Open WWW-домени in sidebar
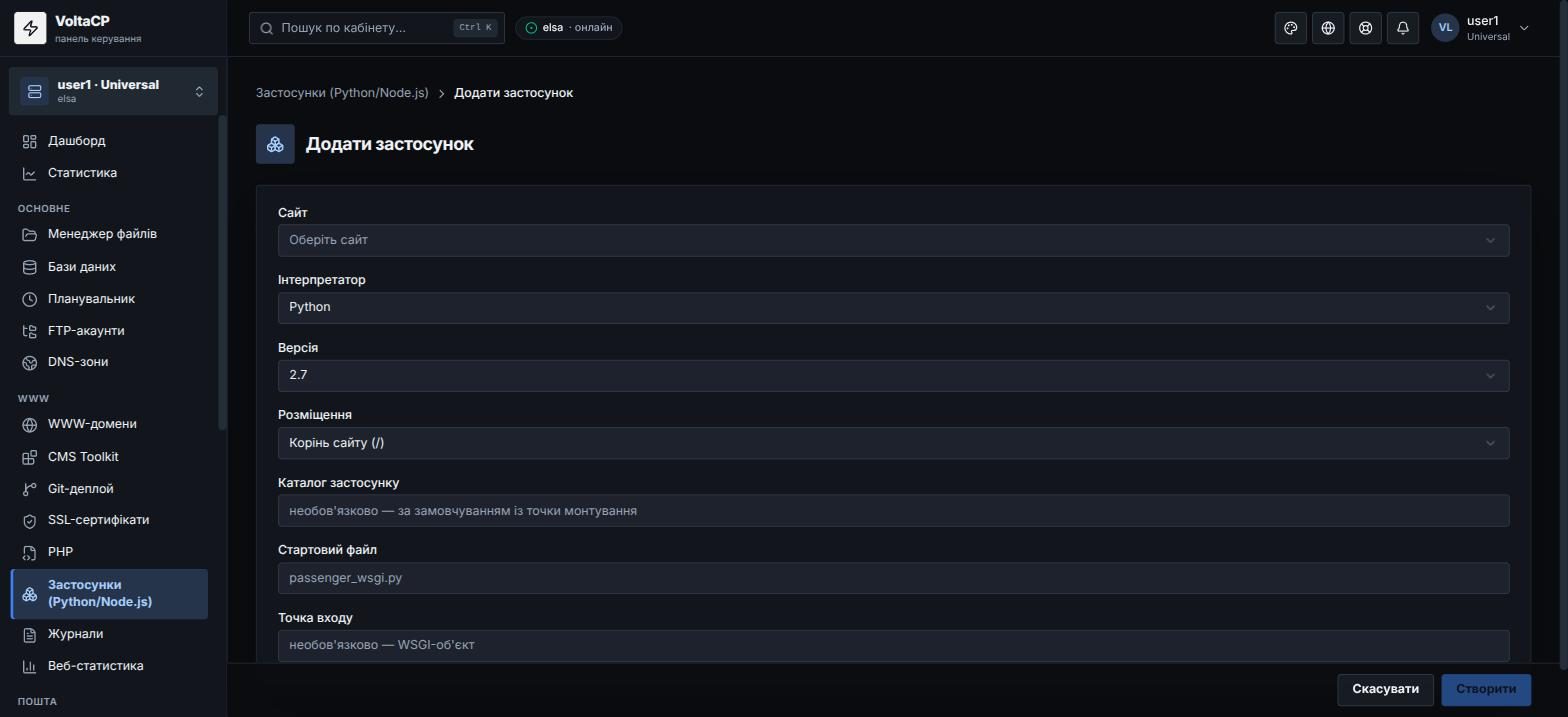Screen dimensions: 1568x717 pyautogui.click(x=109, y=424)
